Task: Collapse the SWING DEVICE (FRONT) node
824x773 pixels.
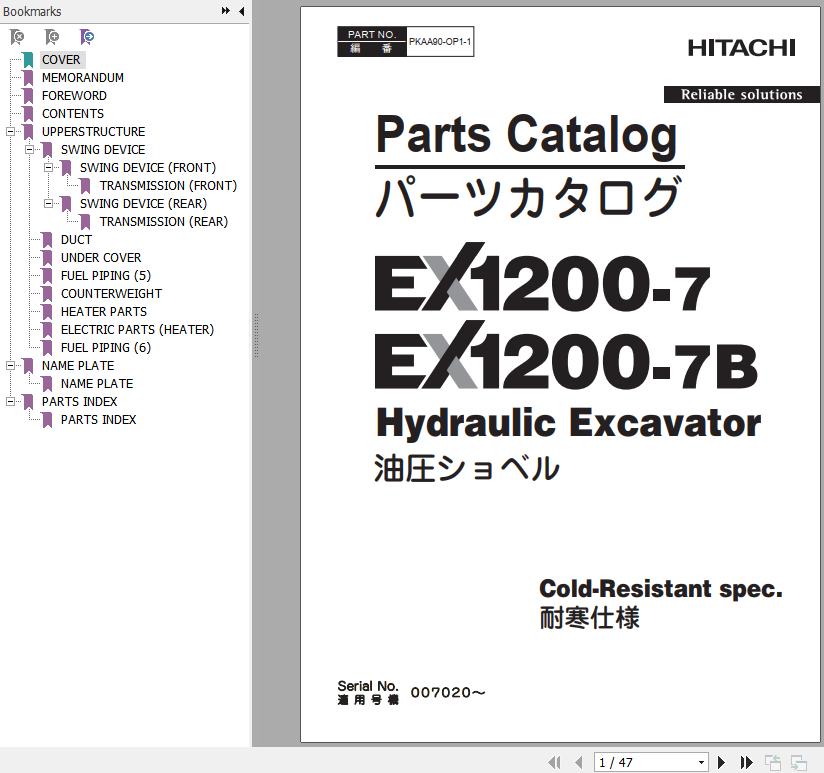Action: point(48,168)
